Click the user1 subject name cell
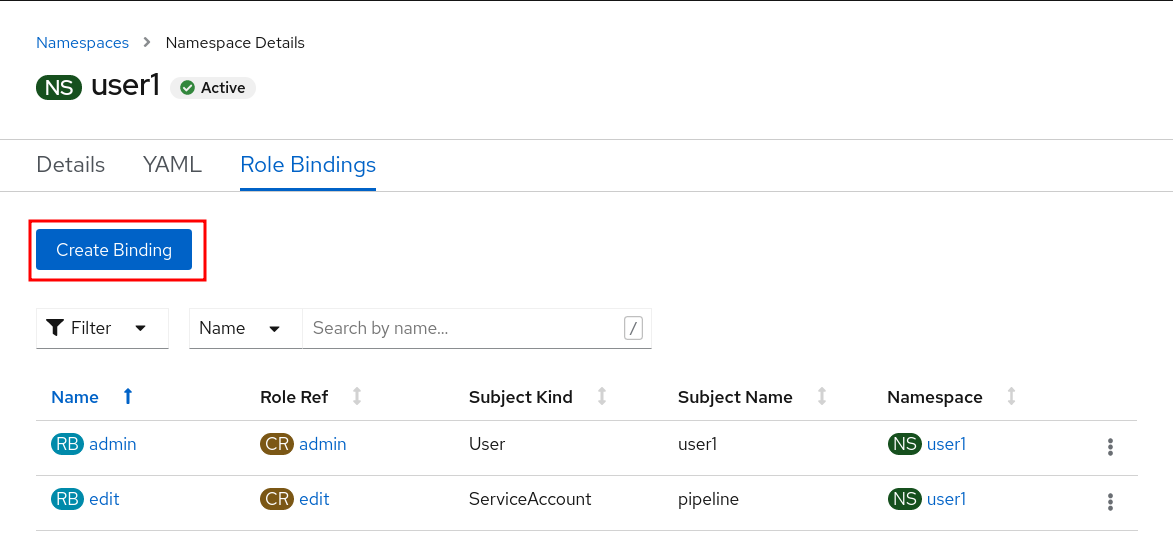The width and height of the screenshot is (1173, 540). point(697,444)
